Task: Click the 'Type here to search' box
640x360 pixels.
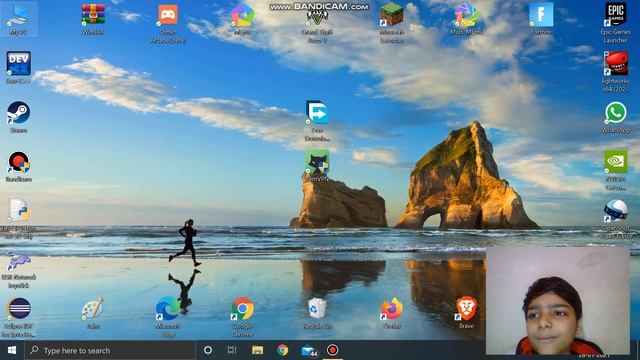Action: [110, 350]
